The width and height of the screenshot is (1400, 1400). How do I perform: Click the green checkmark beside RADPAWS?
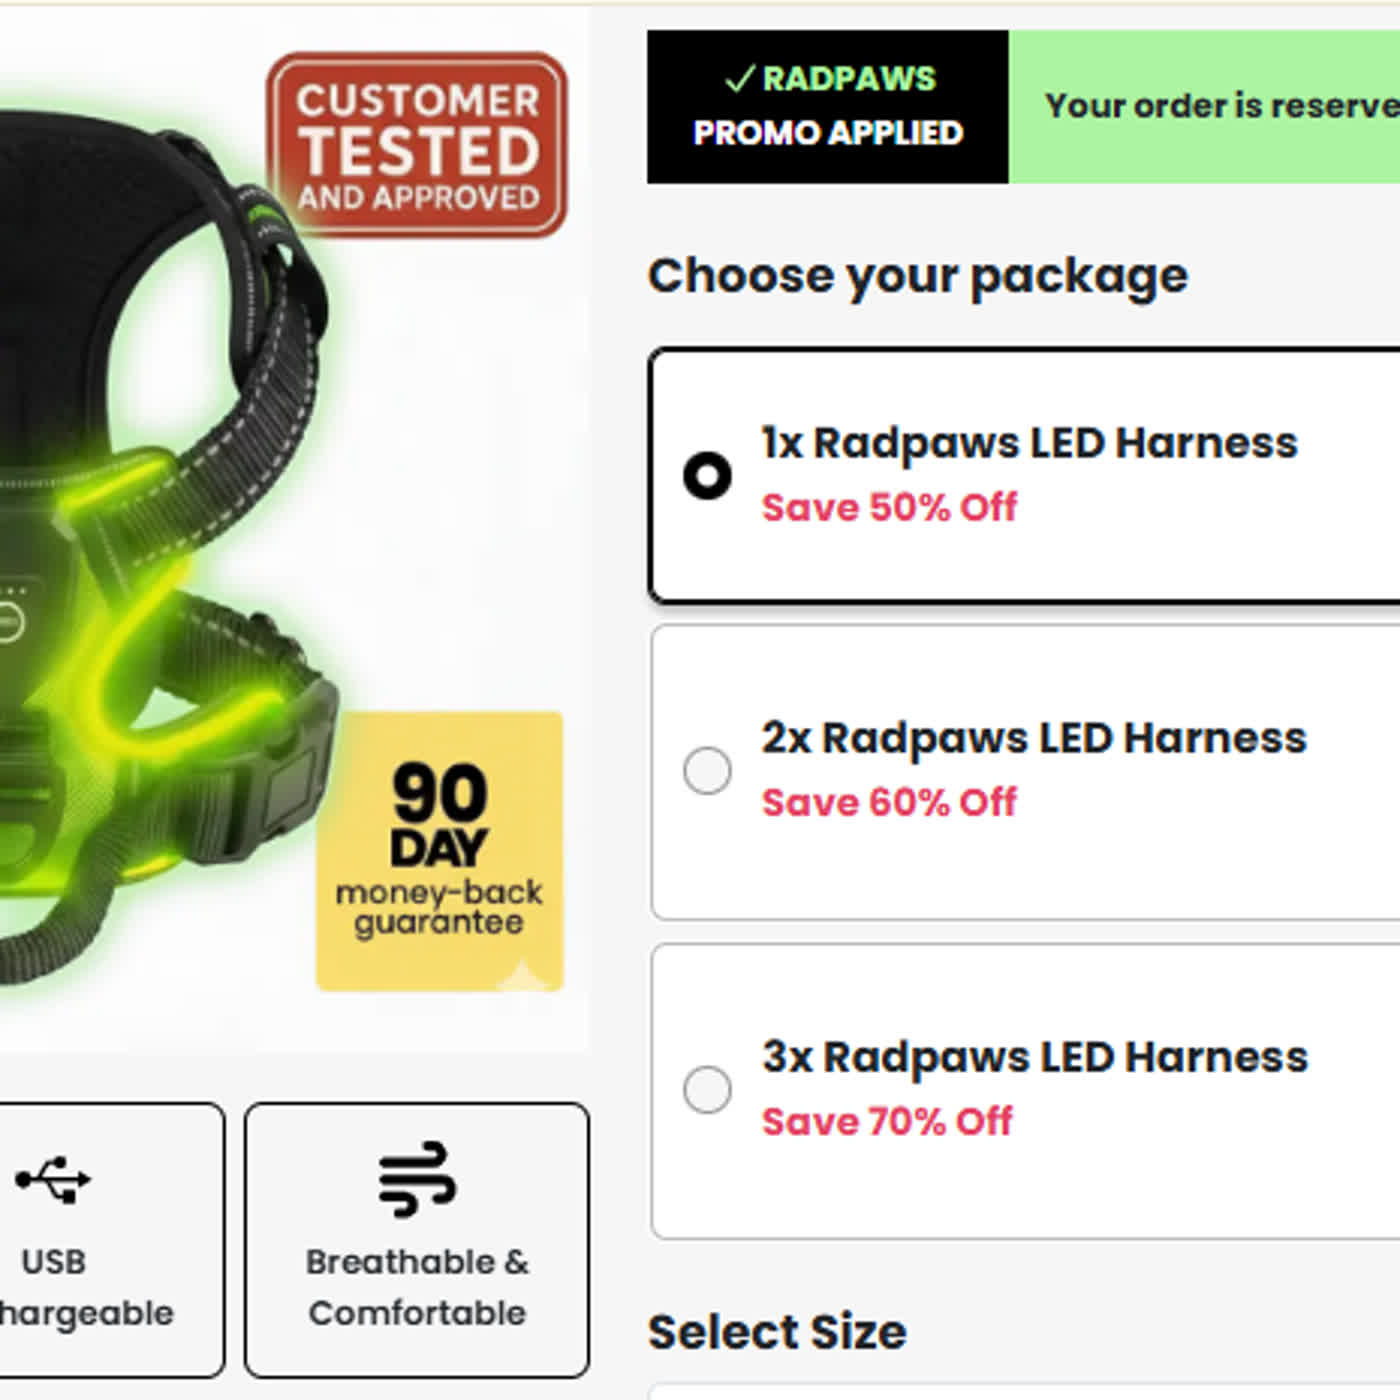[x=739, y=79]
